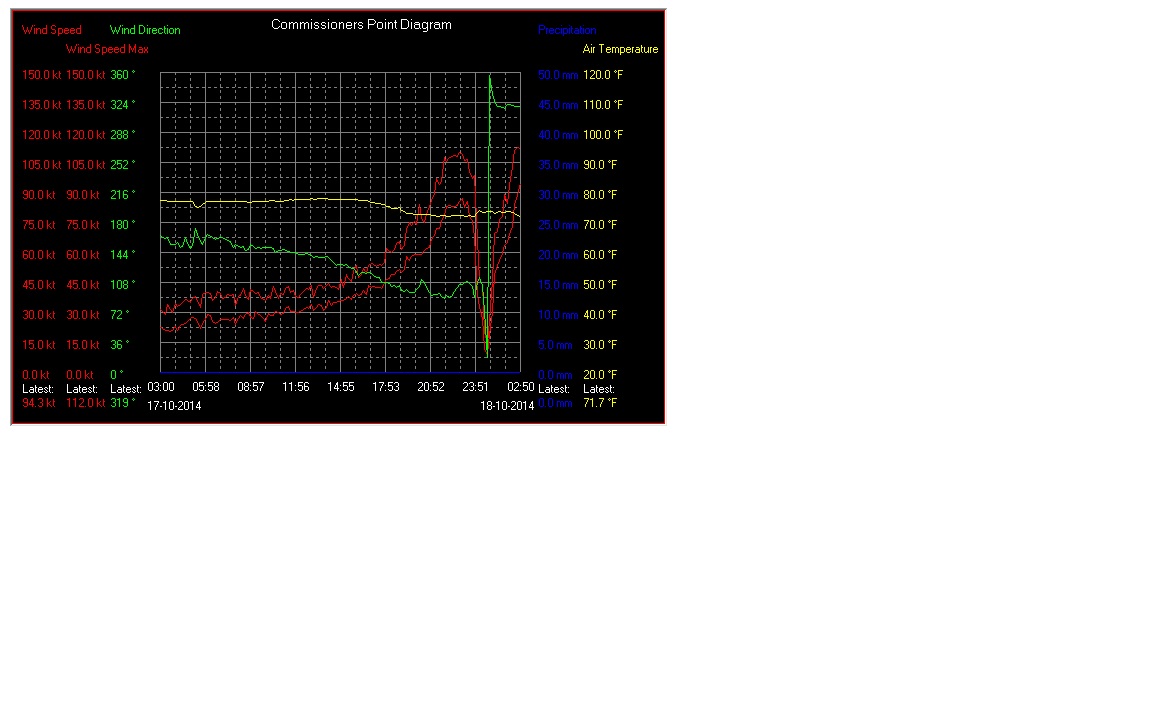Screen dimensions: 1152x720
Task: Click the "10.0 mm" precipitation axis label
Action: coord(558,315)
